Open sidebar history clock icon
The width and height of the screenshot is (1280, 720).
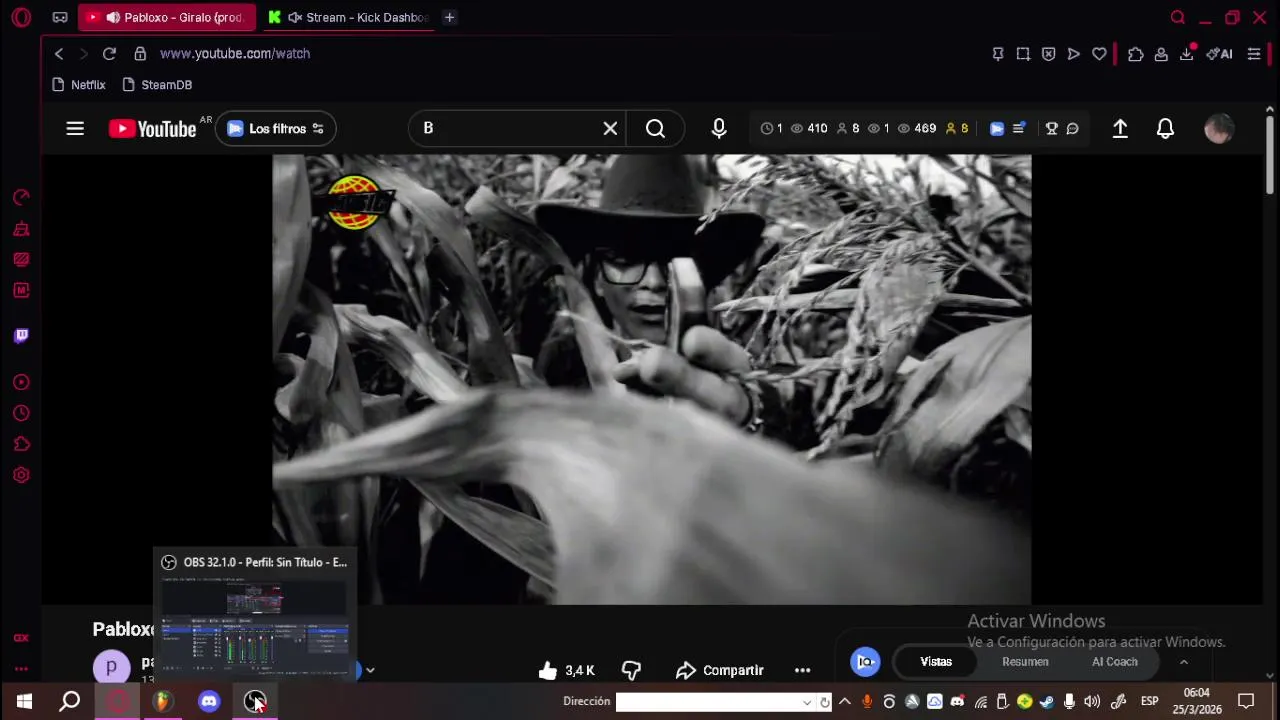[x=21, y=413]
